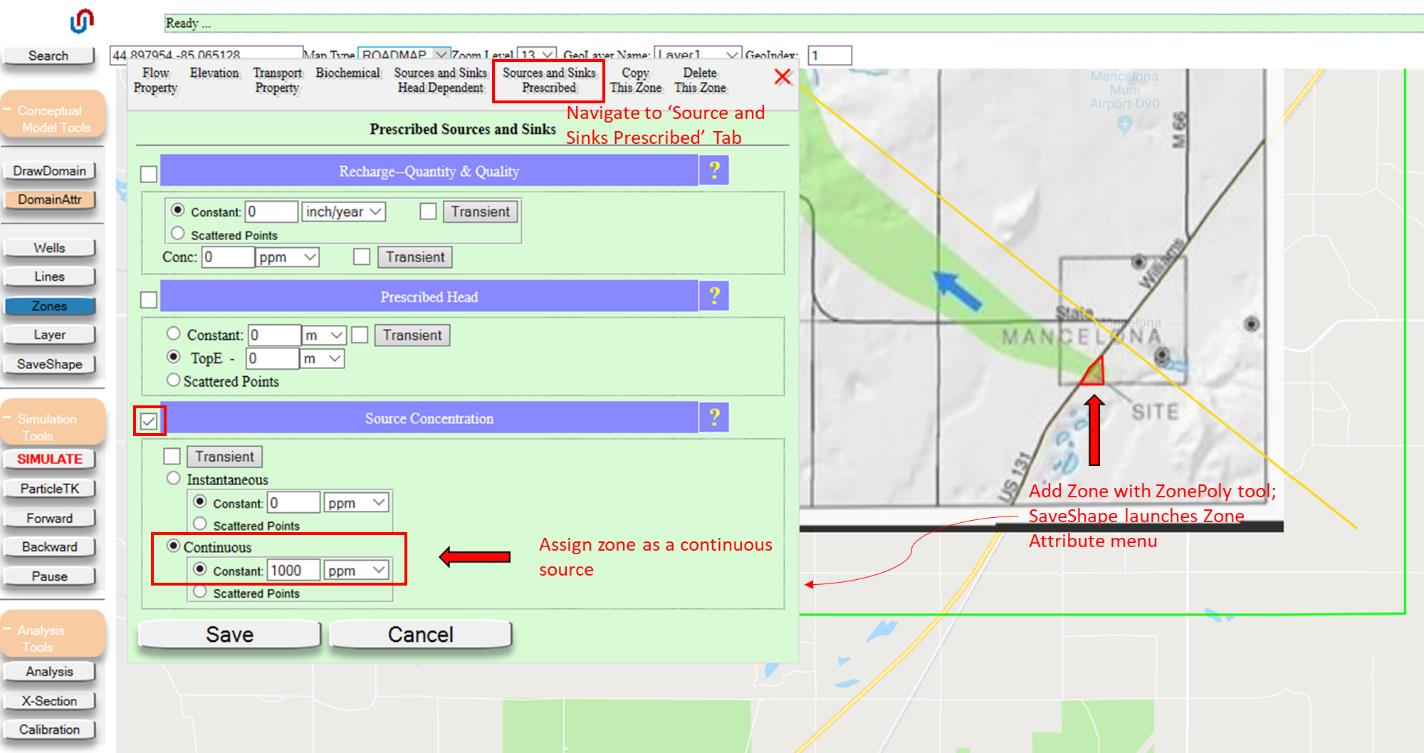The width and height of the screenshot is (1424, 753).
Task: Open the GeoLayer Name dropdown
Action: pyautogui.click(x=698, y=56)
